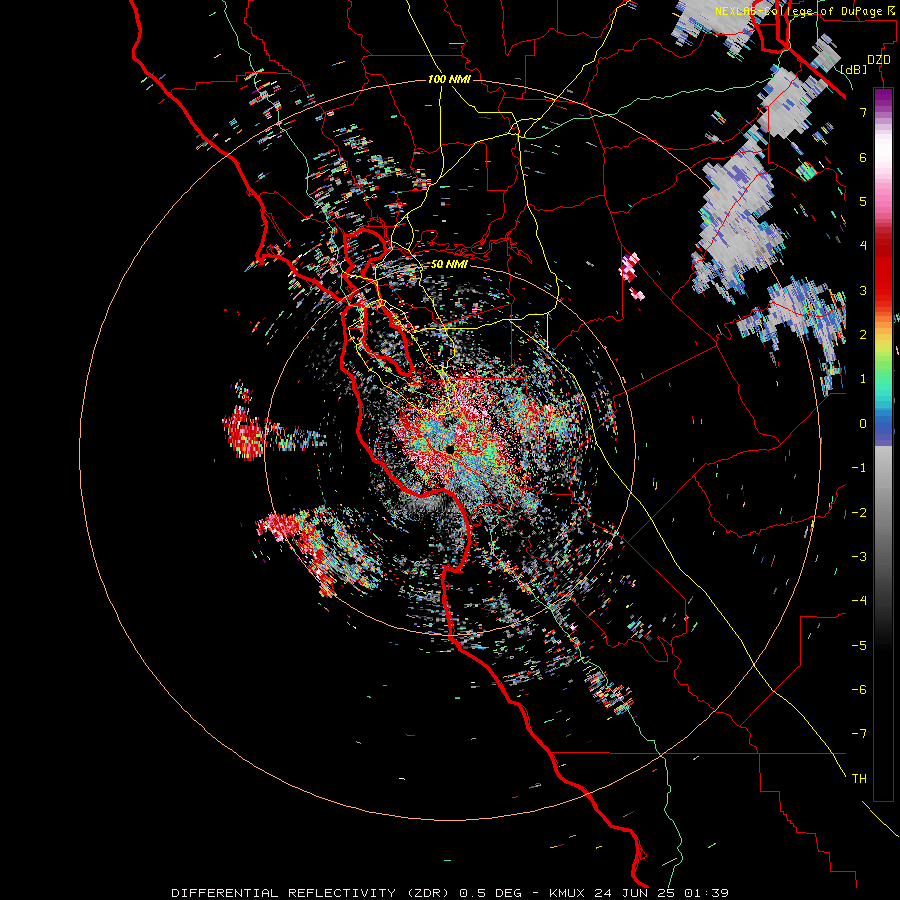This screenshot has width=900, height=900.
Task: Click the -6 value on the scale
Action: pos(859,690)
